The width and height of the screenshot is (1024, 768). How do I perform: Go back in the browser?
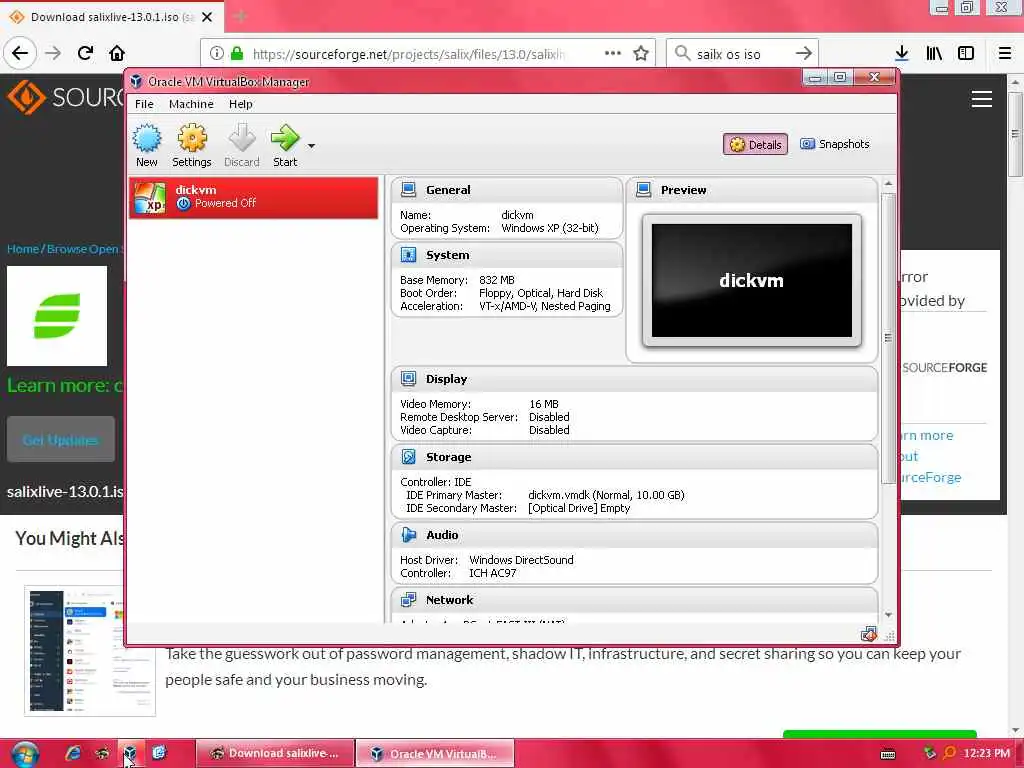coord(20,53)
